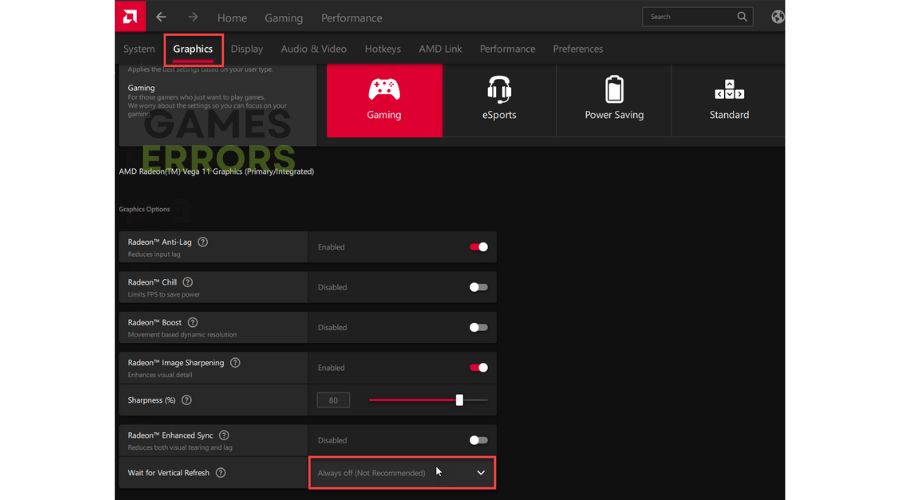This screenshot has width=900, height=500.
Task: Disable the Radeon Anti-Lag toggle
Action: pyautogui.click(x=479, y=247)
